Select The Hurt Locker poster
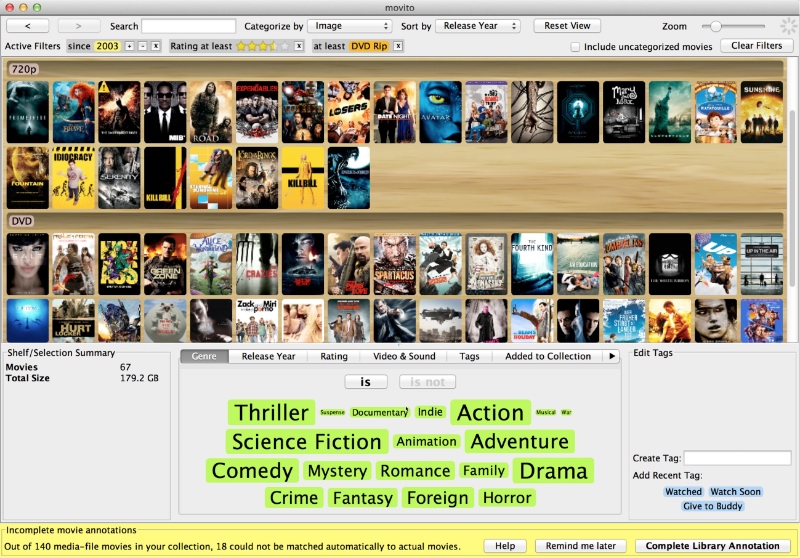This screenshot has width=800, height=558. click(x=73, y=321)
